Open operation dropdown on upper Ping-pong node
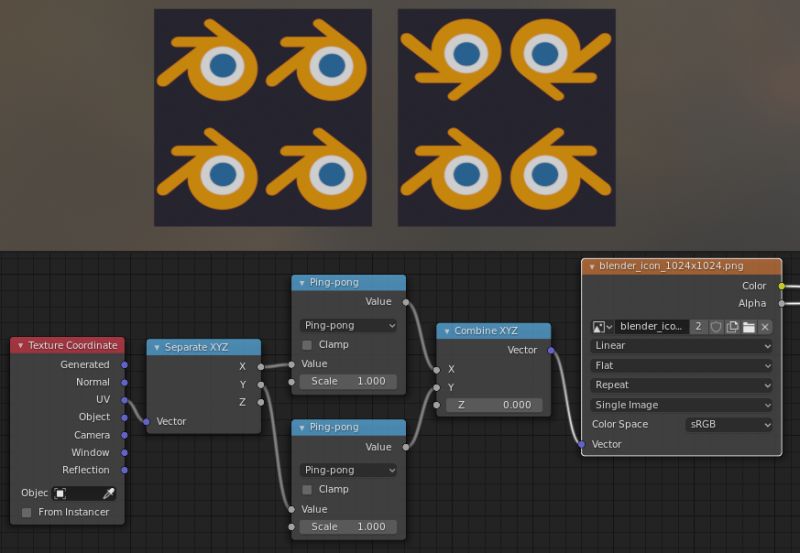800x553 pixels. pyautogui.click(x=348, y=325)
